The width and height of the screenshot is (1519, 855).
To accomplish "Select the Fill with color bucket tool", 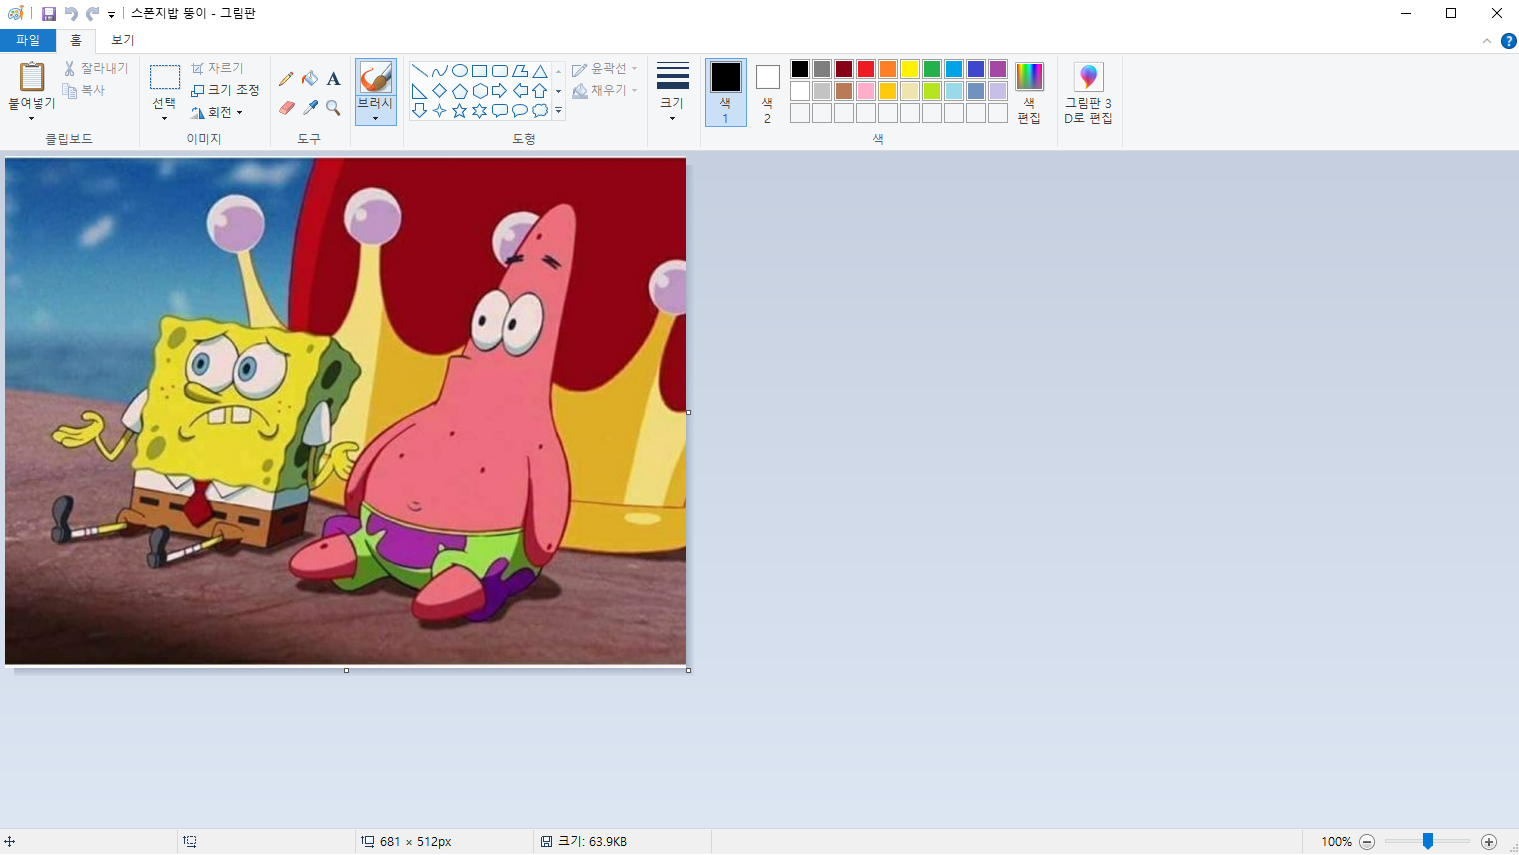I will pos(310,79).
